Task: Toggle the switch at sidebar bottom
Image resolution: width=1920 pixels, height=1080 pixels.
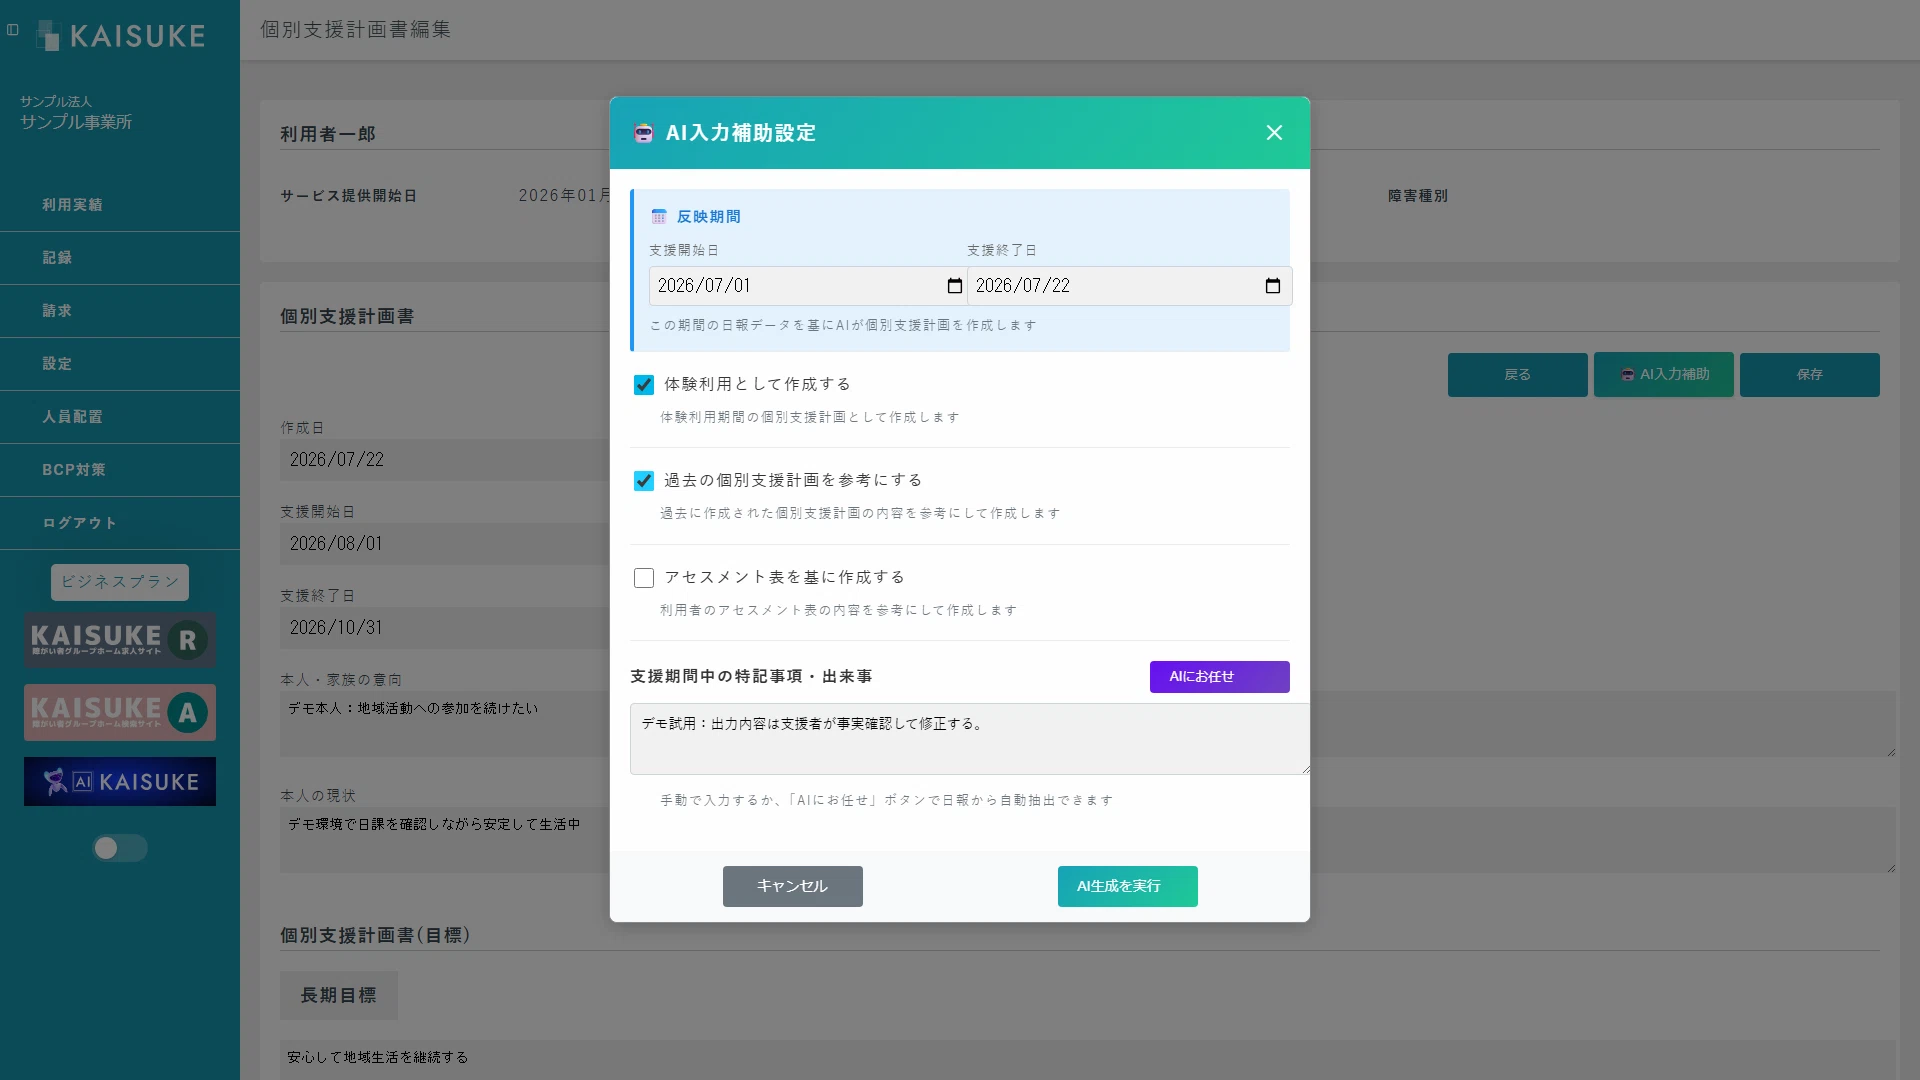Action: 120,848
